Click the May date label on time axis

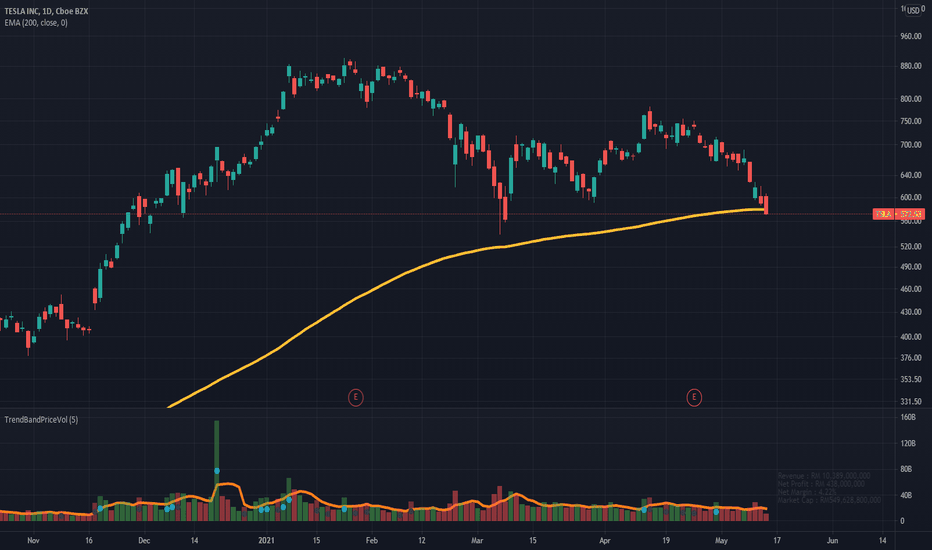coord(721,540)
